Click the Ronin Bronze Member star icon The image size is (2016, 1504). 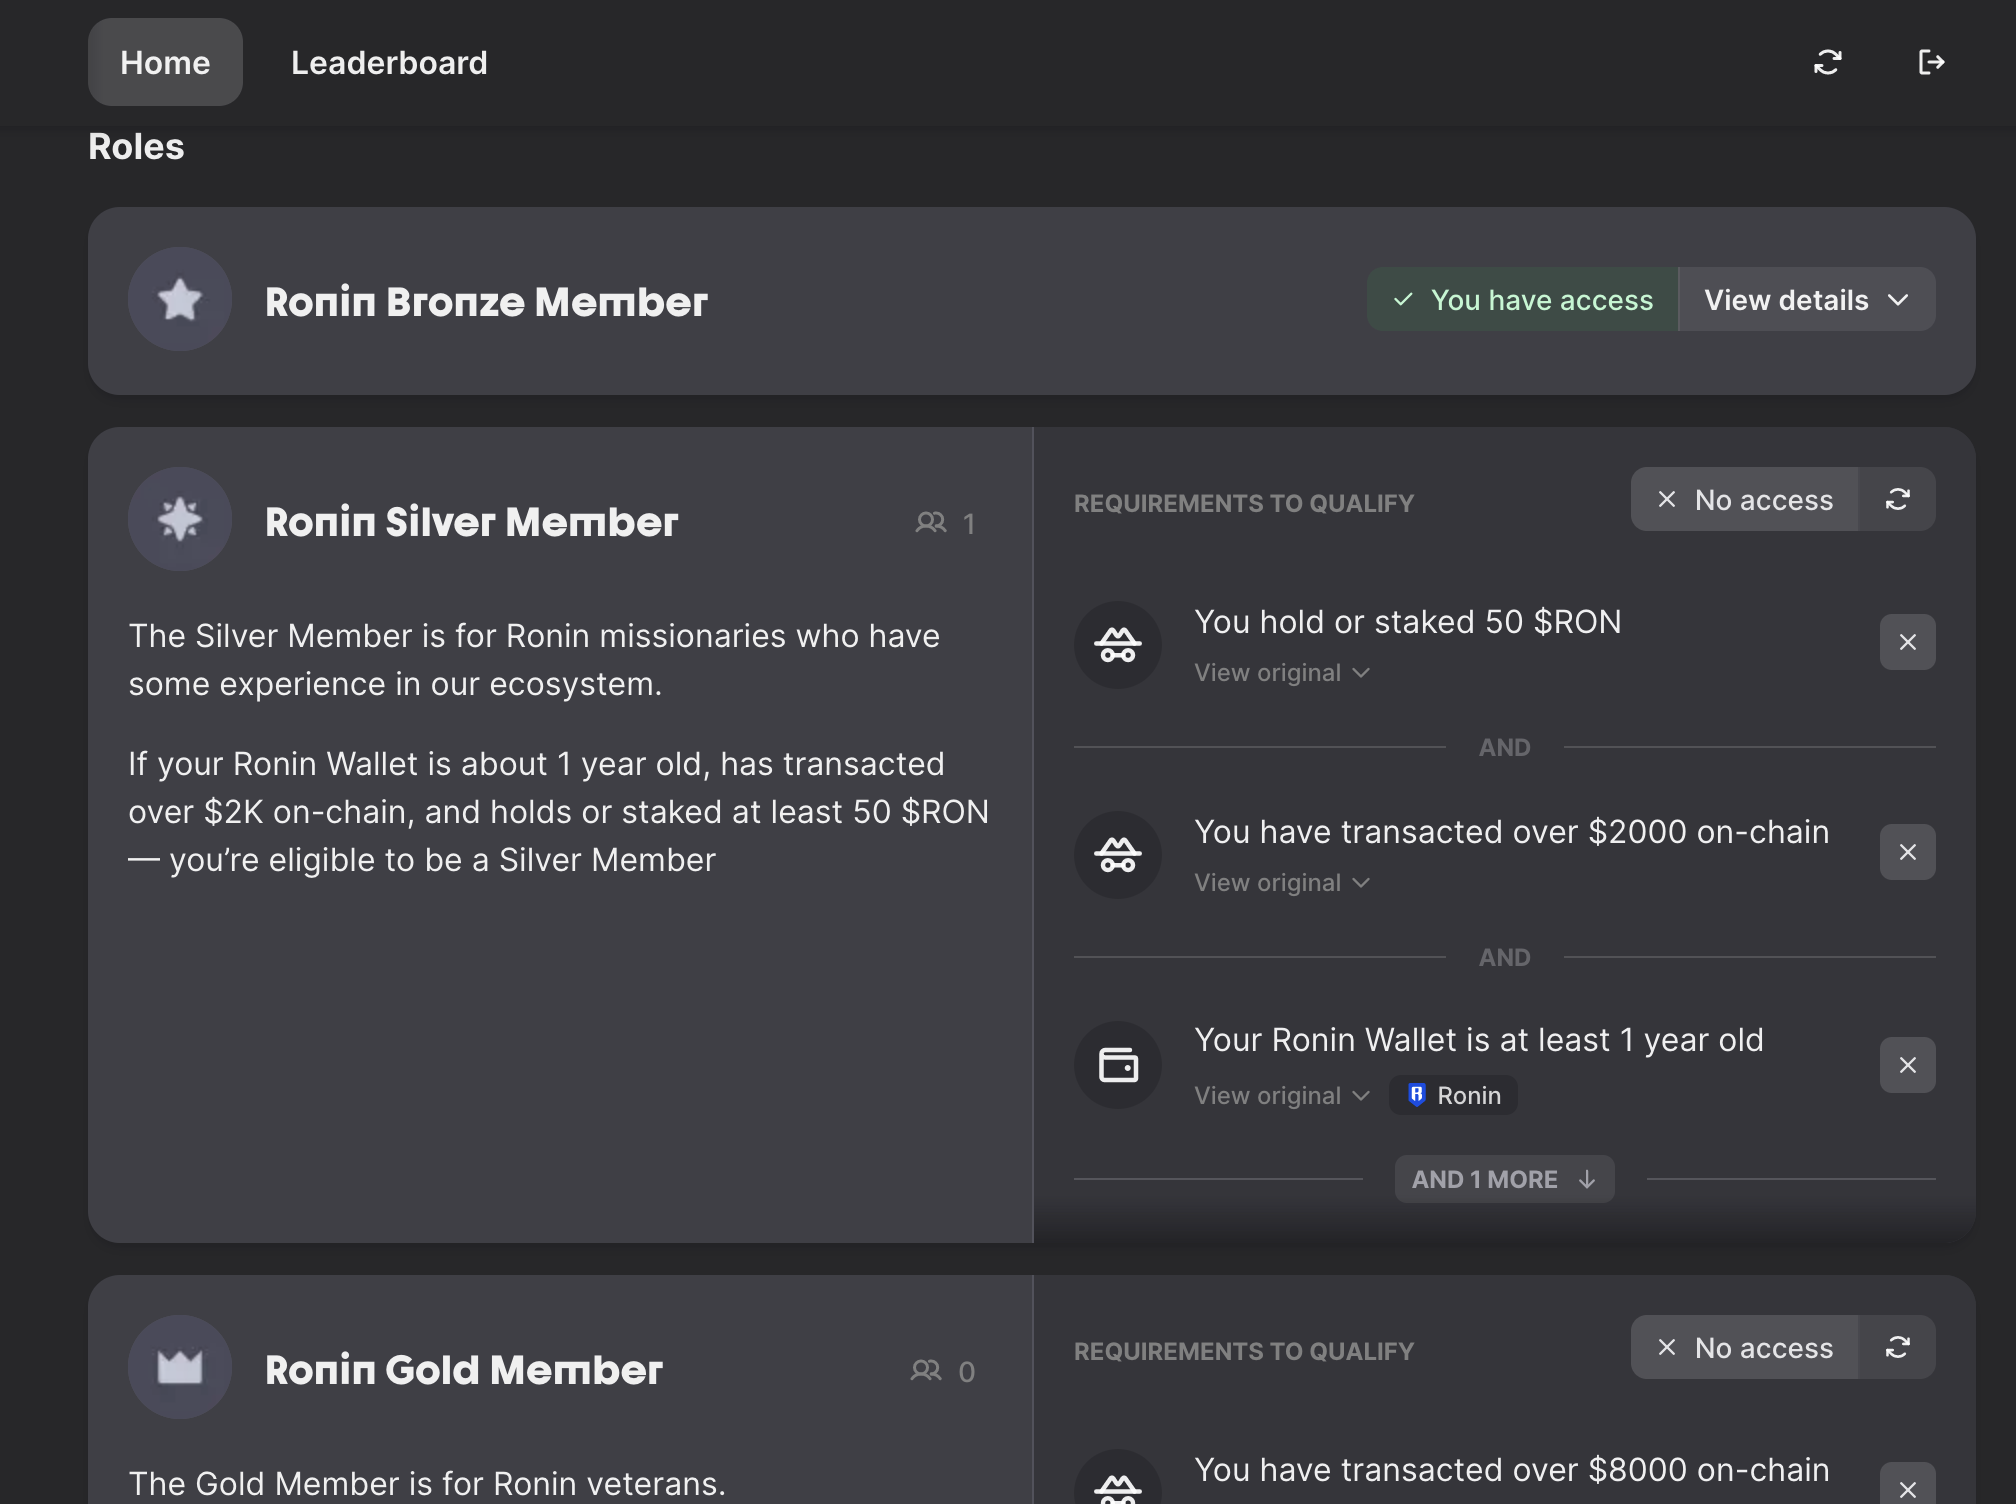(180, 299)
